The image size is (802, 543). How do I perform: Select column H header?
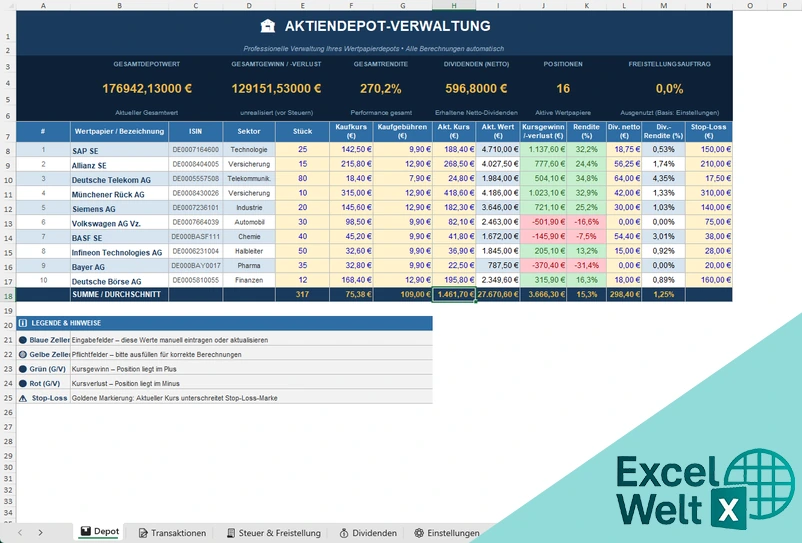point(454,5)
